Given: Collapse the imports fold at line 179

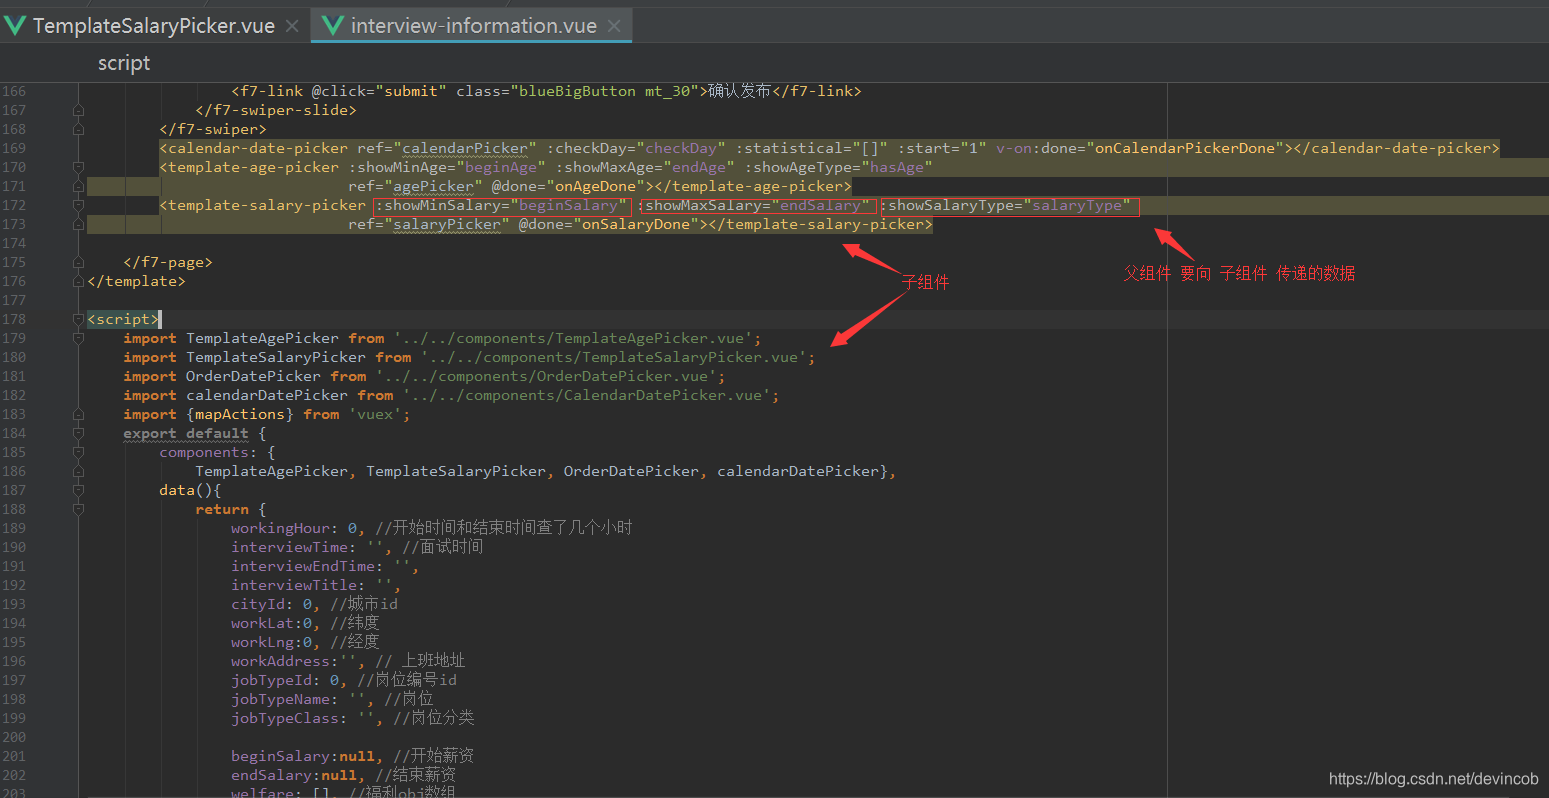Looking at the screenshot, I should tap(78, 338).
